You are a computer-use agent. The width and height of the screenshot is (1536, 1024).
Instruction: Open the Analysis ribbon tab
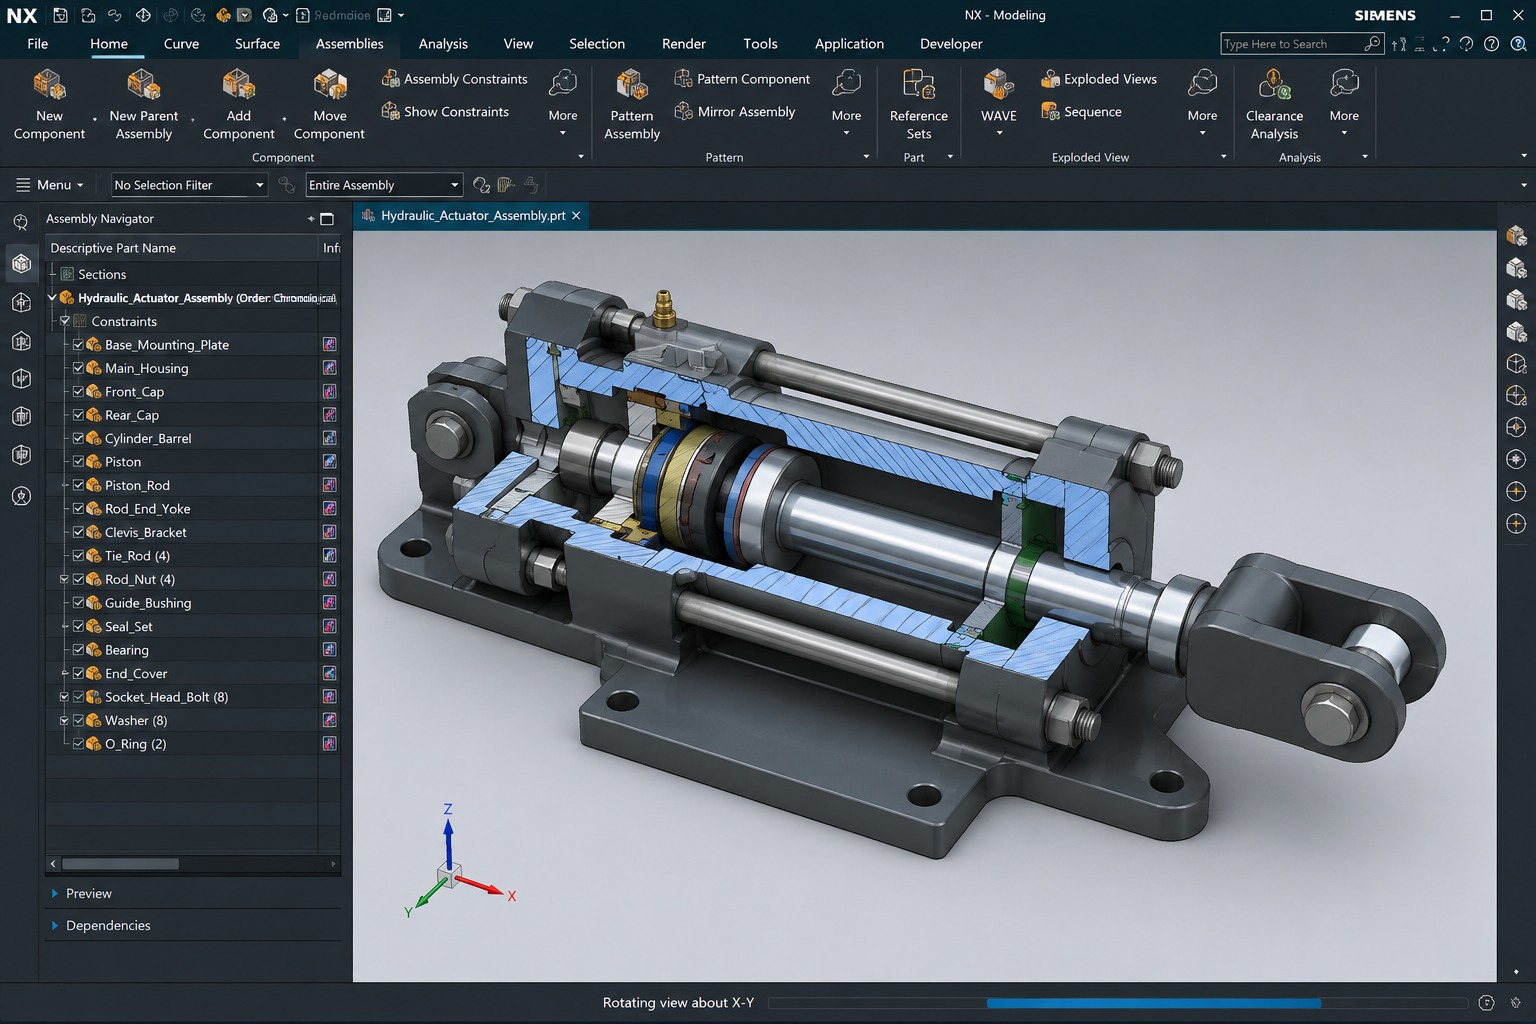pos(443,43)
